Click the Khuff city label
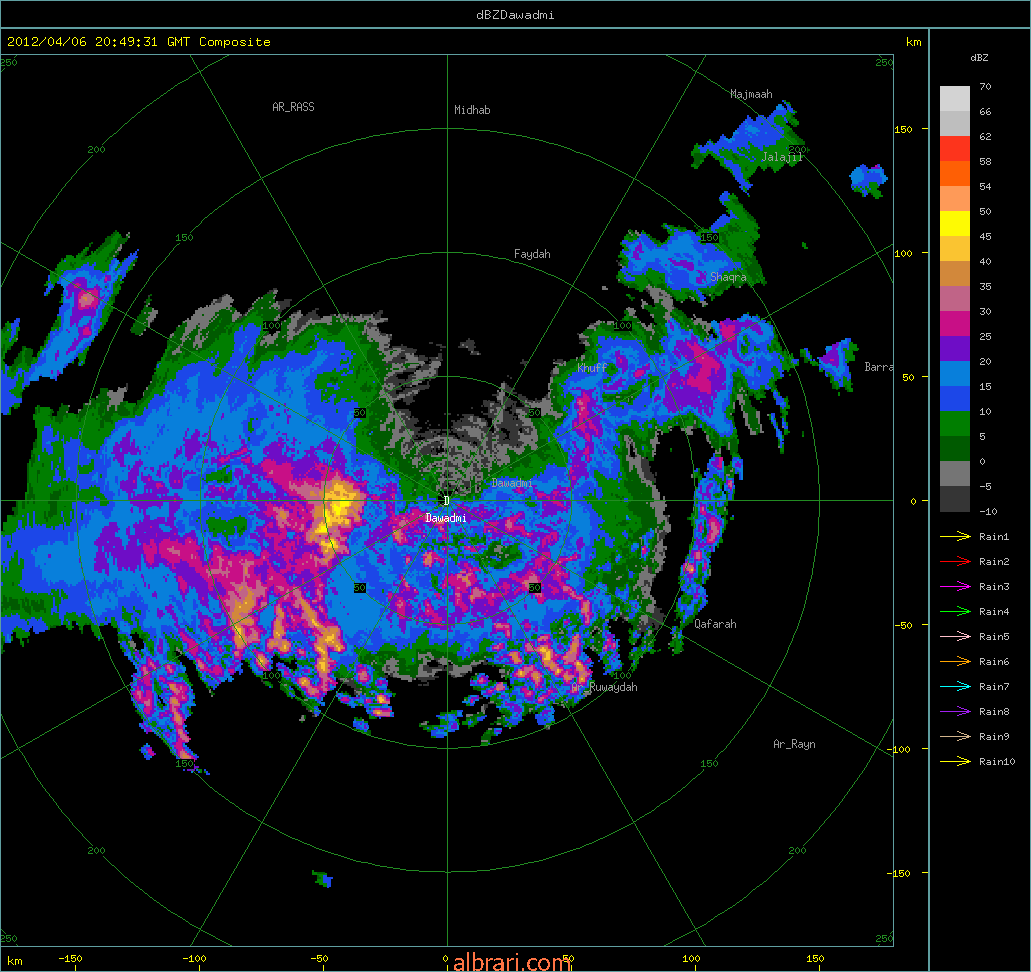This screenshot has width=1031, height=972. point(592,368)
